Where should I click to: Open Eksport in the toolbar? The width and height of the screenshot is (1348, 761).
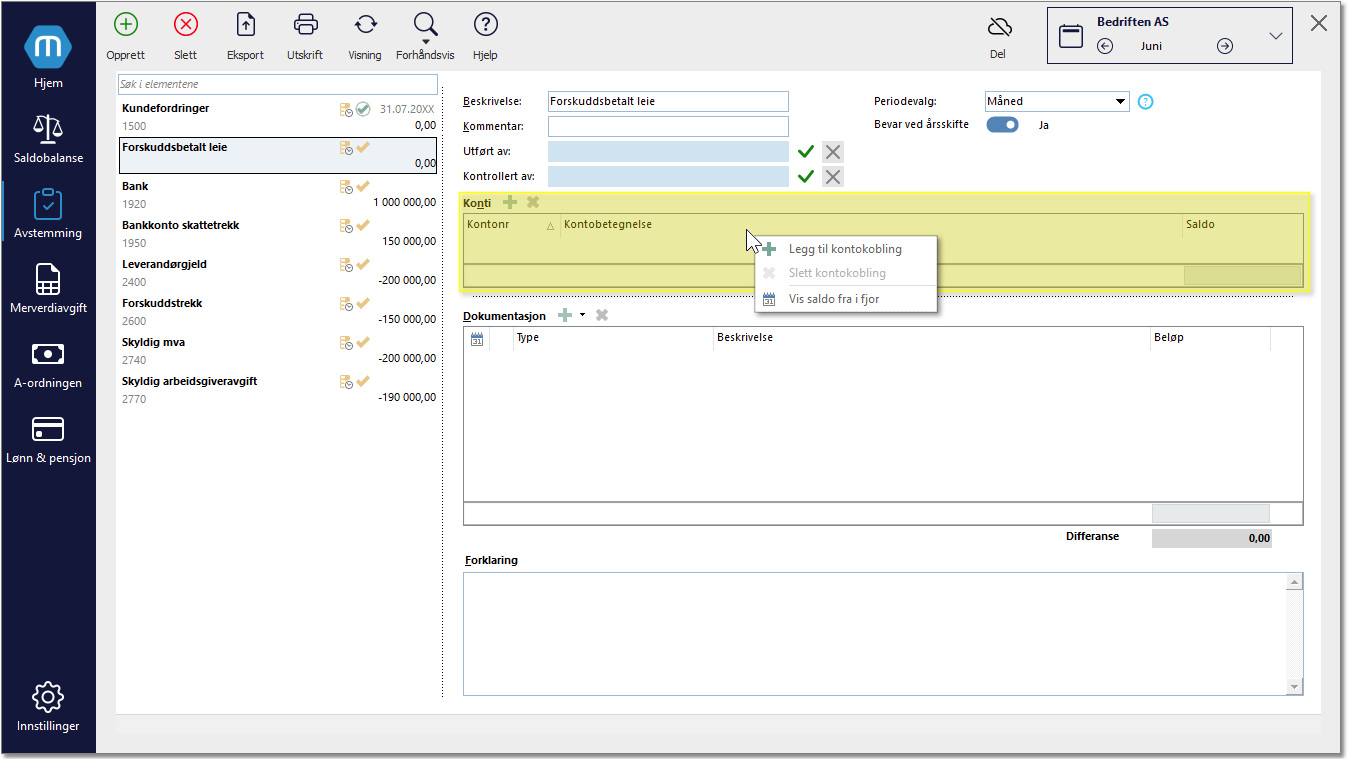pos(245,25)
